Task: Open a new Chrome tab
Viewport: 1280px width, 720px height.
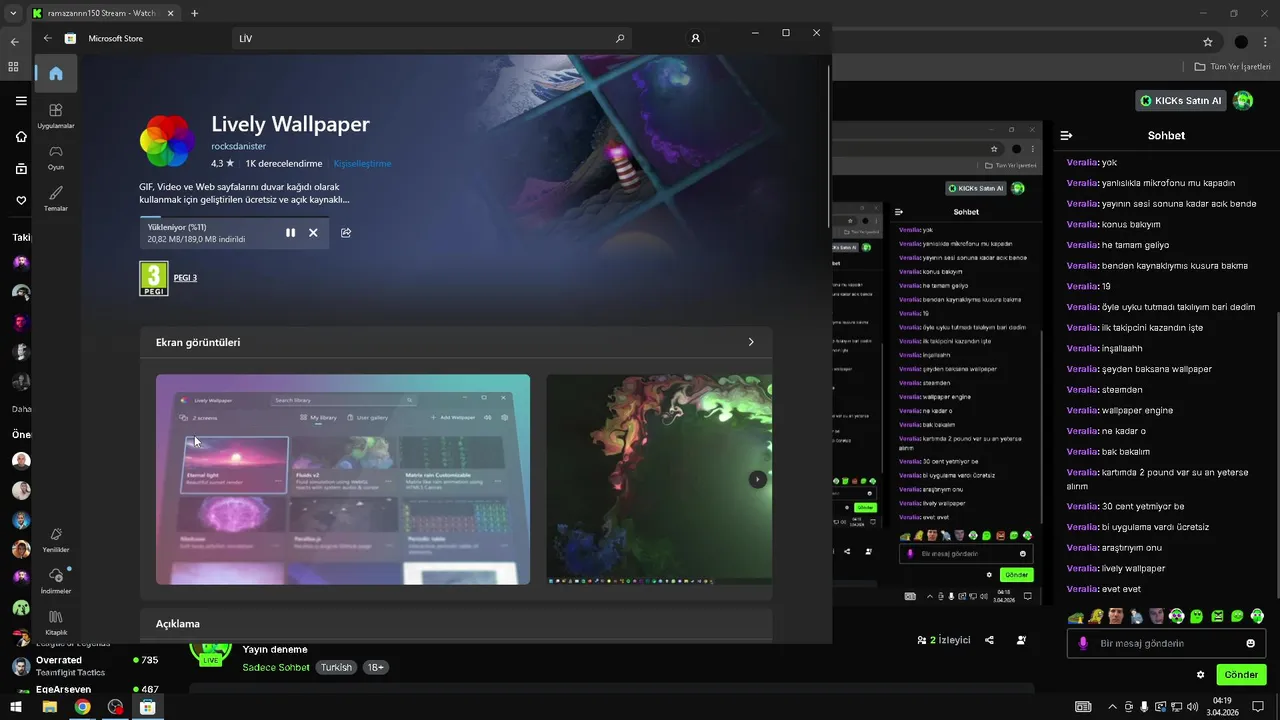Action: pos(194,13)
